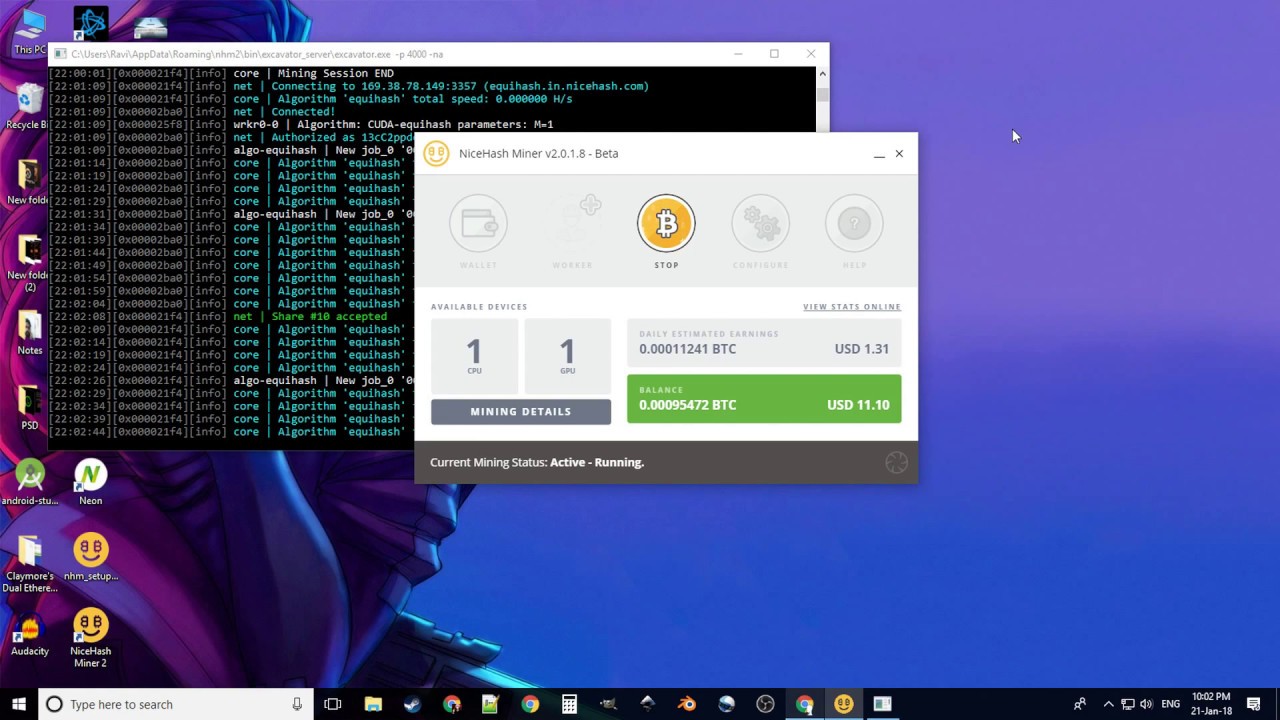Viewport: 1280px width, 720px height.
Task: Open the network status tray icon
Action: [x=1127, y=704]
